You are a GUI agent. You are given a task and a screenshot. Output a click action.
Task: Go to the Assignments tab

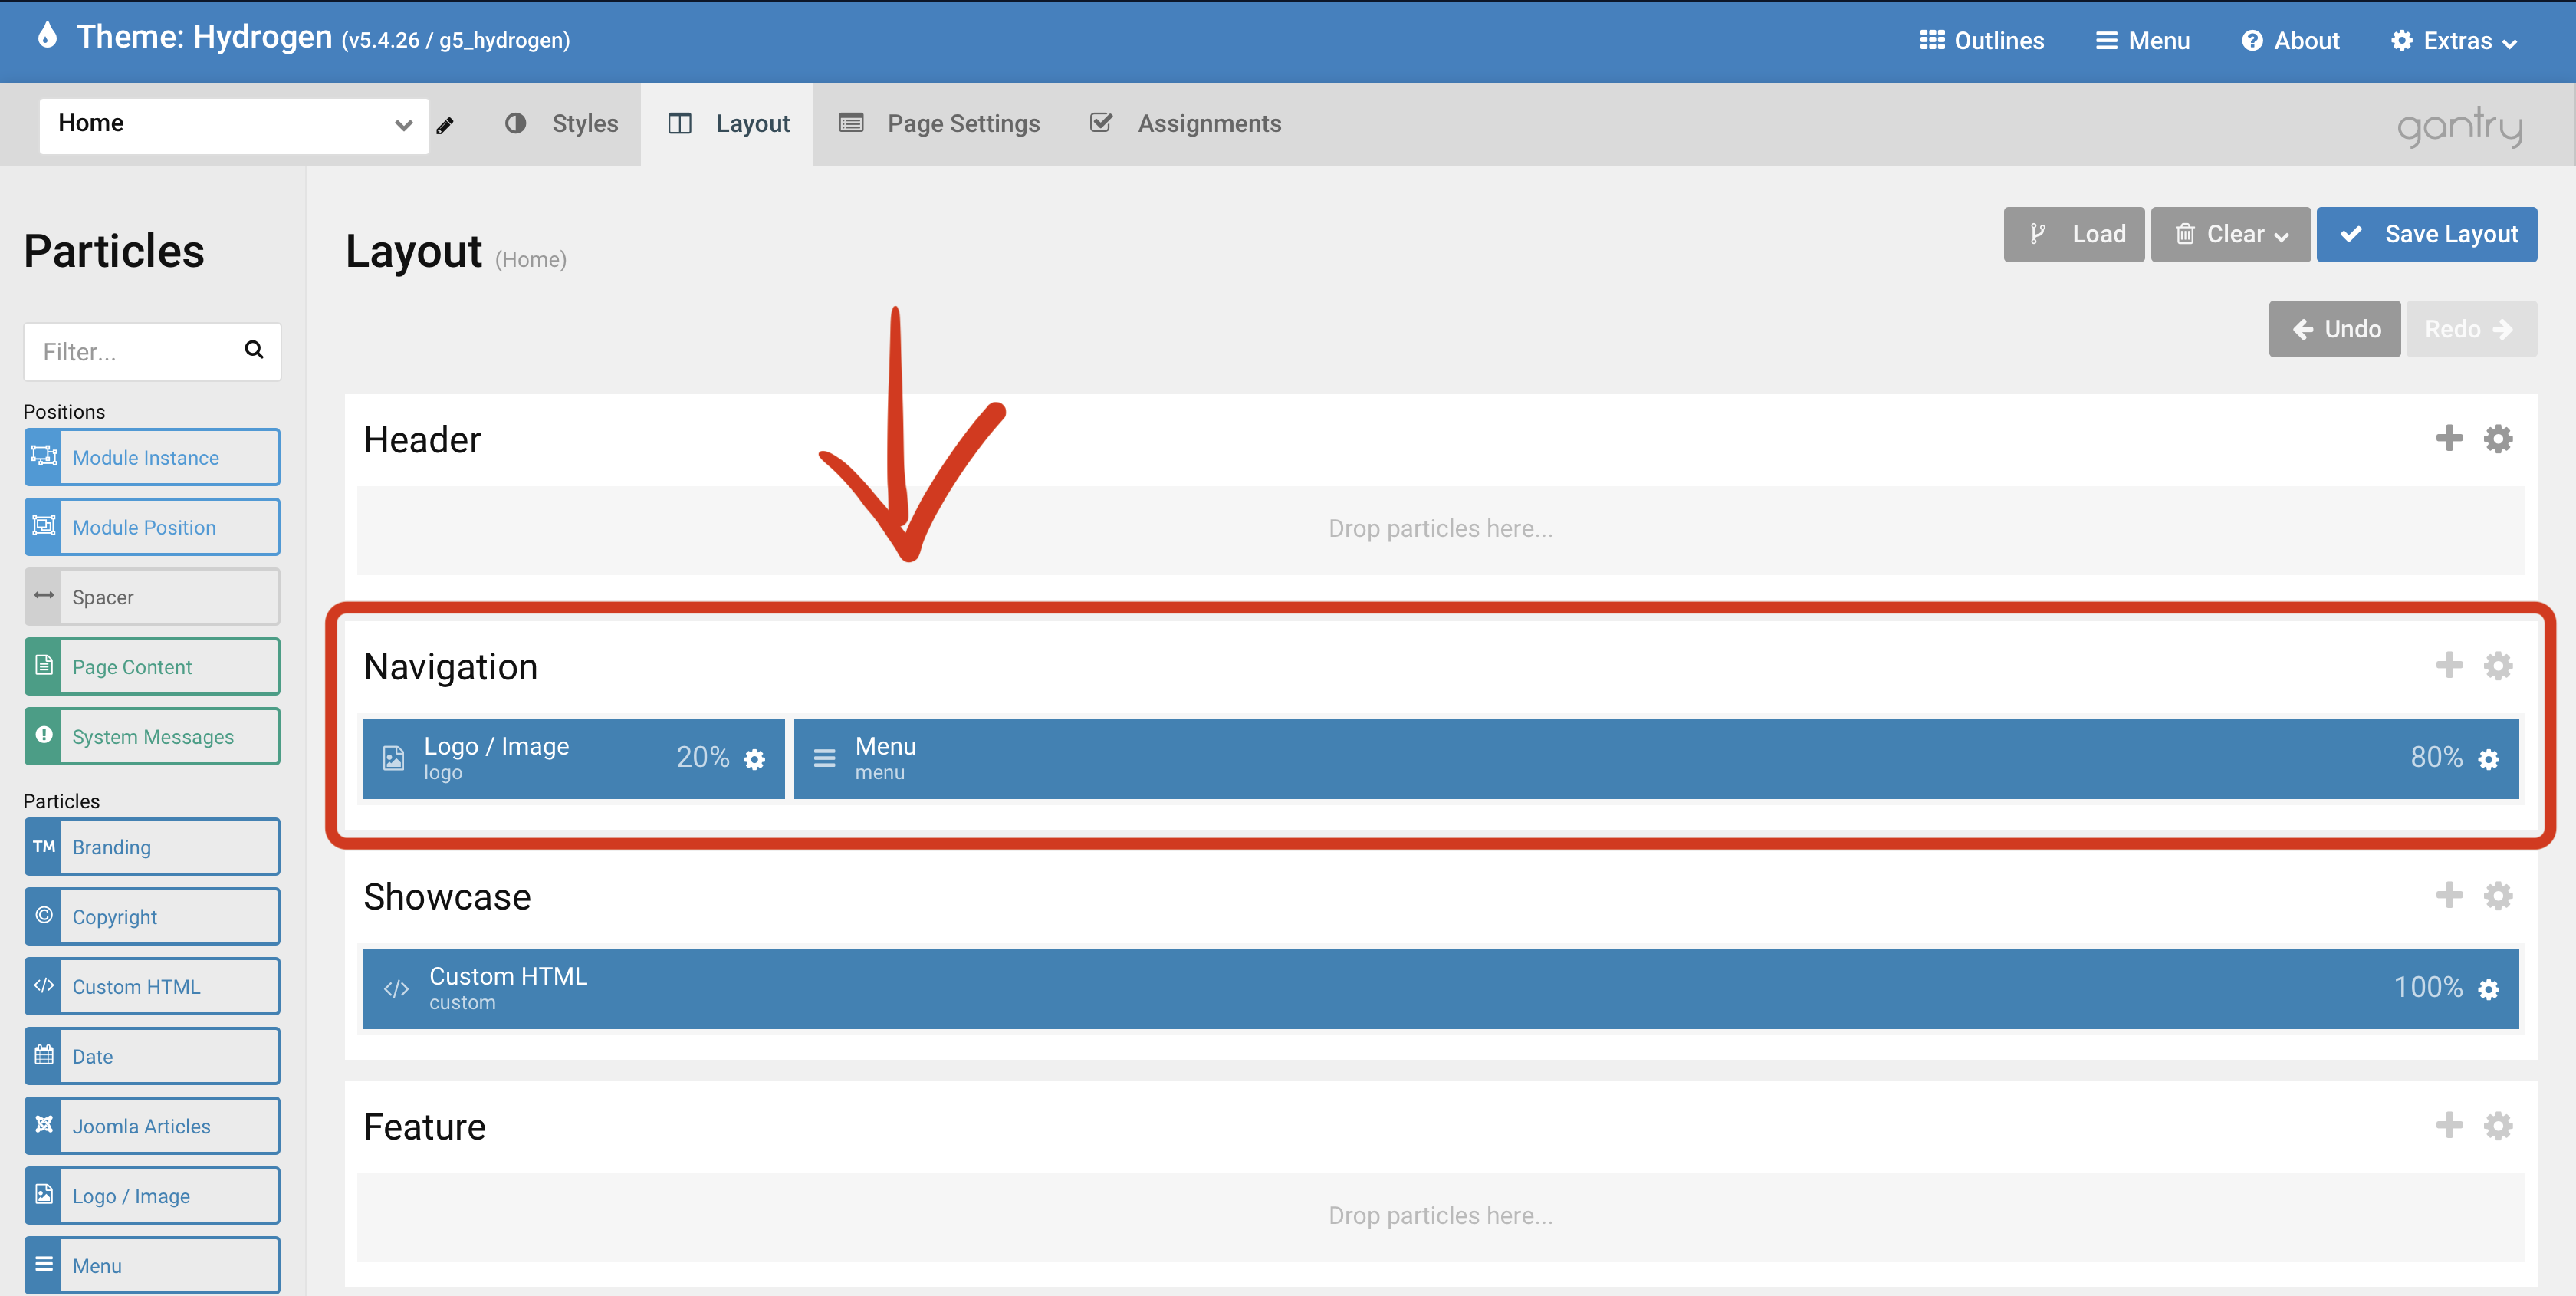click(1186, 124)
